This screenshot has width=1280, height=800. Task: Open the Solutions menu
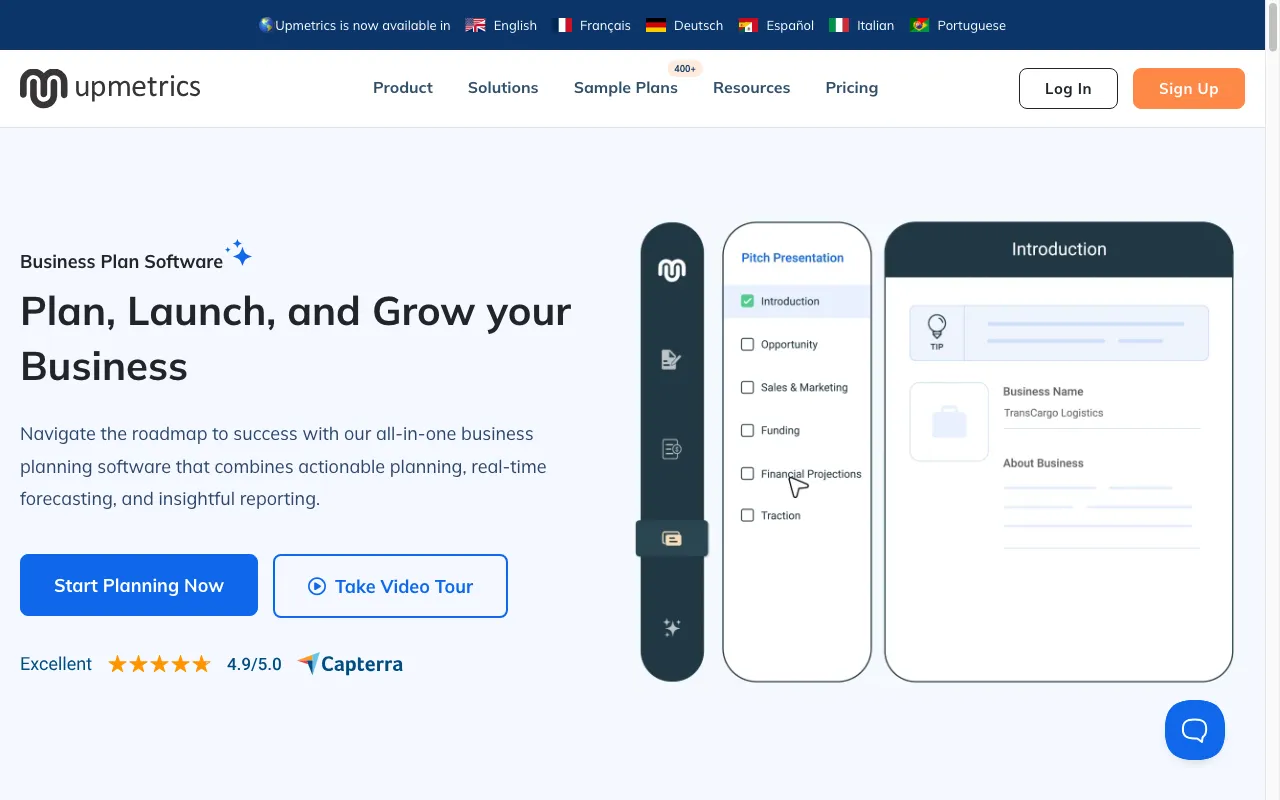click(503, 88)
